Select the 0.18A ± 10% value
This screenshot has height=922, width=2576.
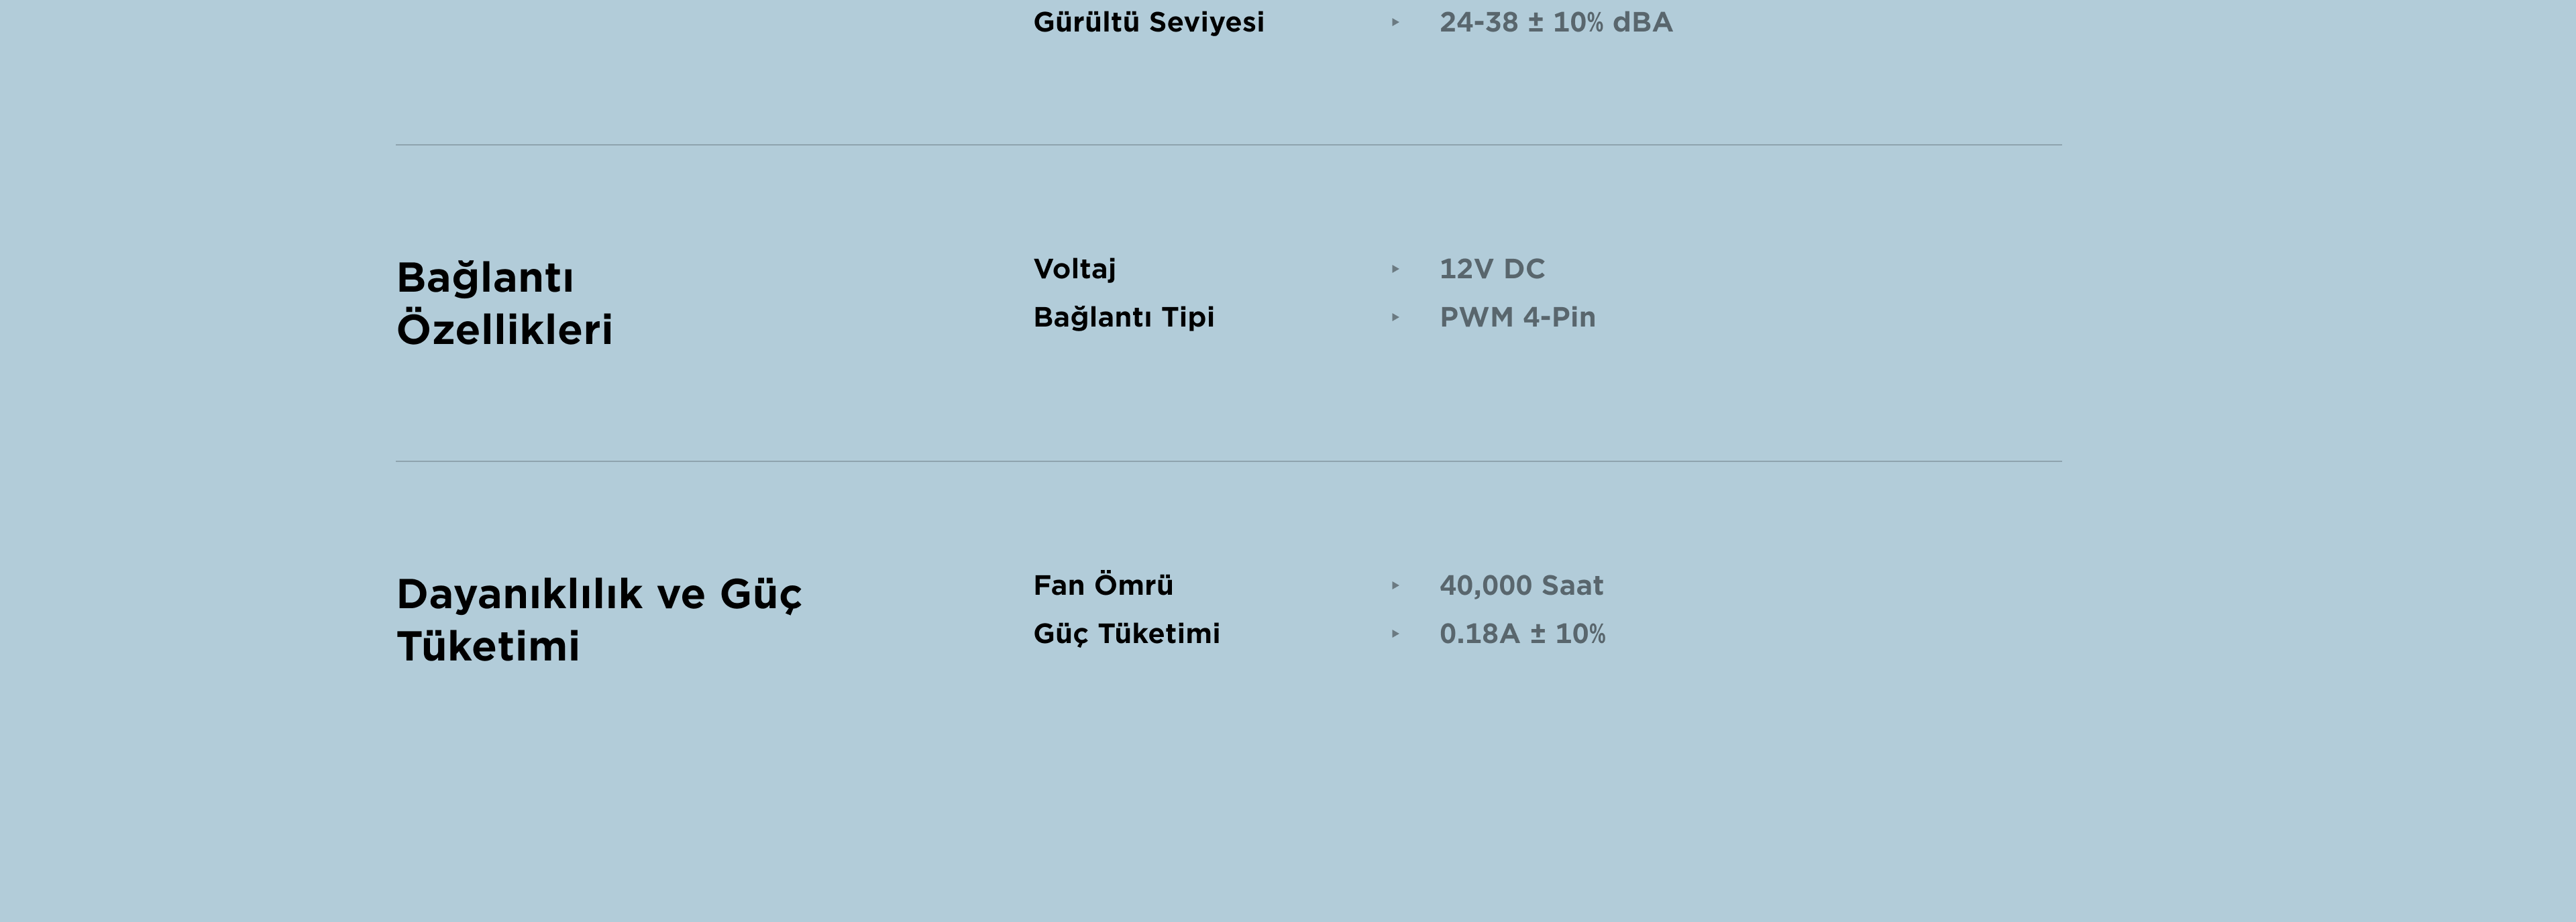(1522, 634)
